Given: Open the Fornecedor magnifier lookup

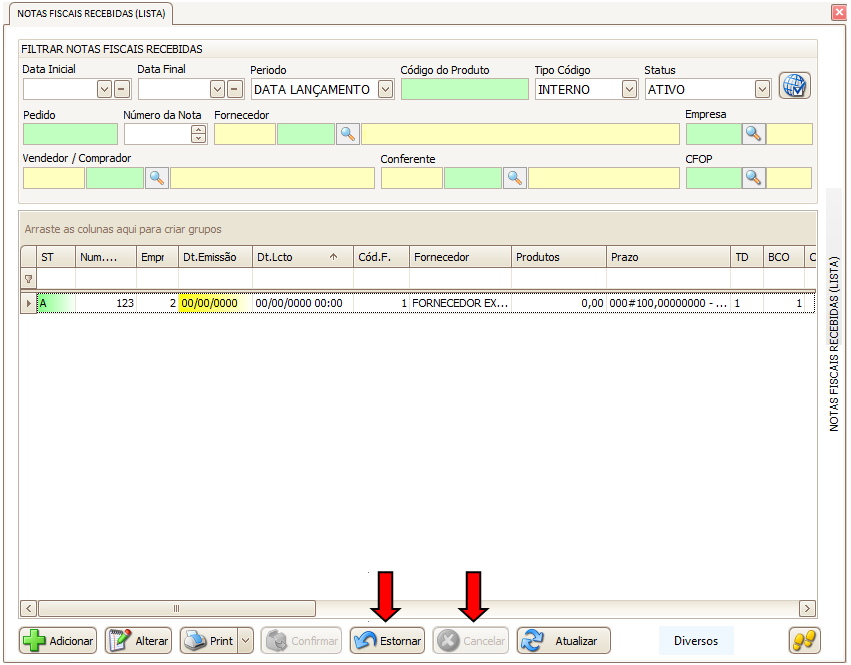Looking at the screenshot, I should (x=347, y=134).
